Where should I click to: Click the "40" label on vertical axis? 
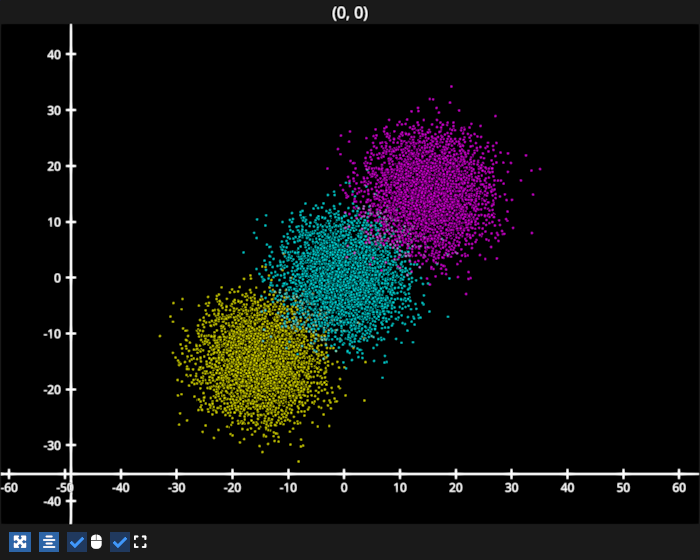click(54, 55)
